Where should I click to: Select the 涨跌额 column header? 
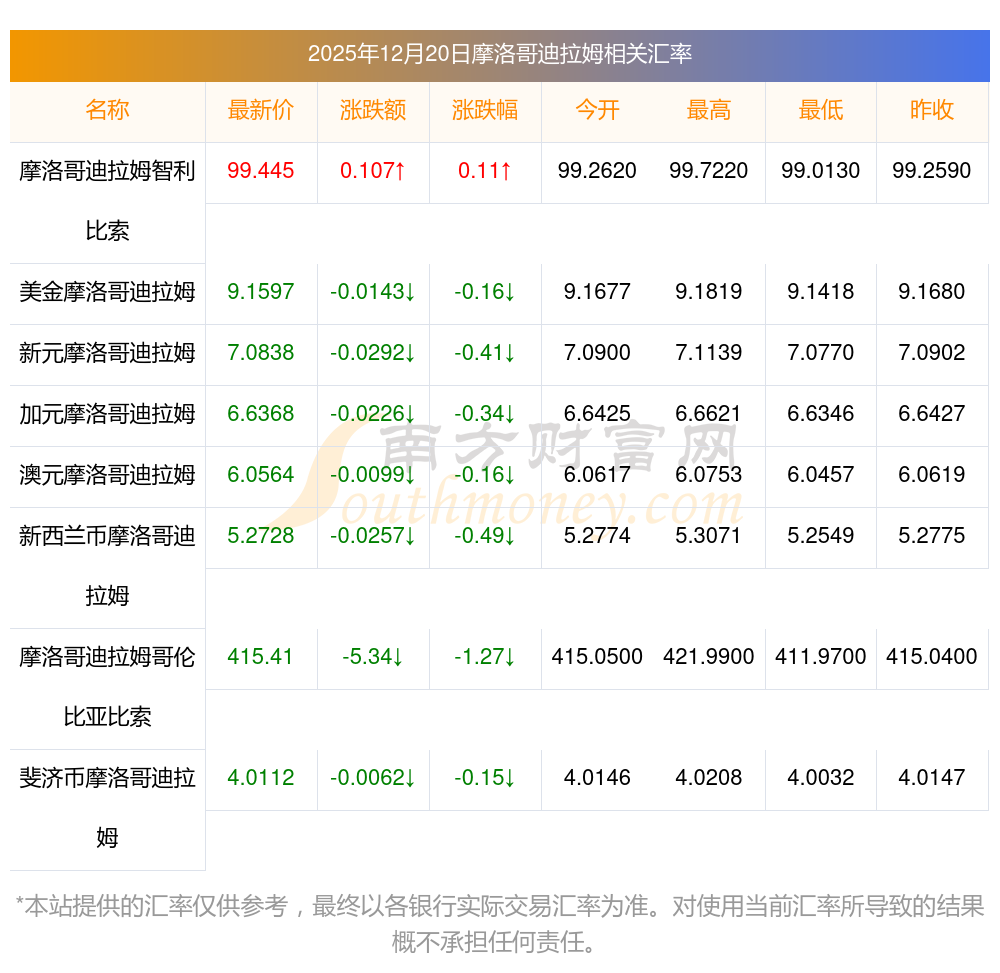click(x=373, y=111)
